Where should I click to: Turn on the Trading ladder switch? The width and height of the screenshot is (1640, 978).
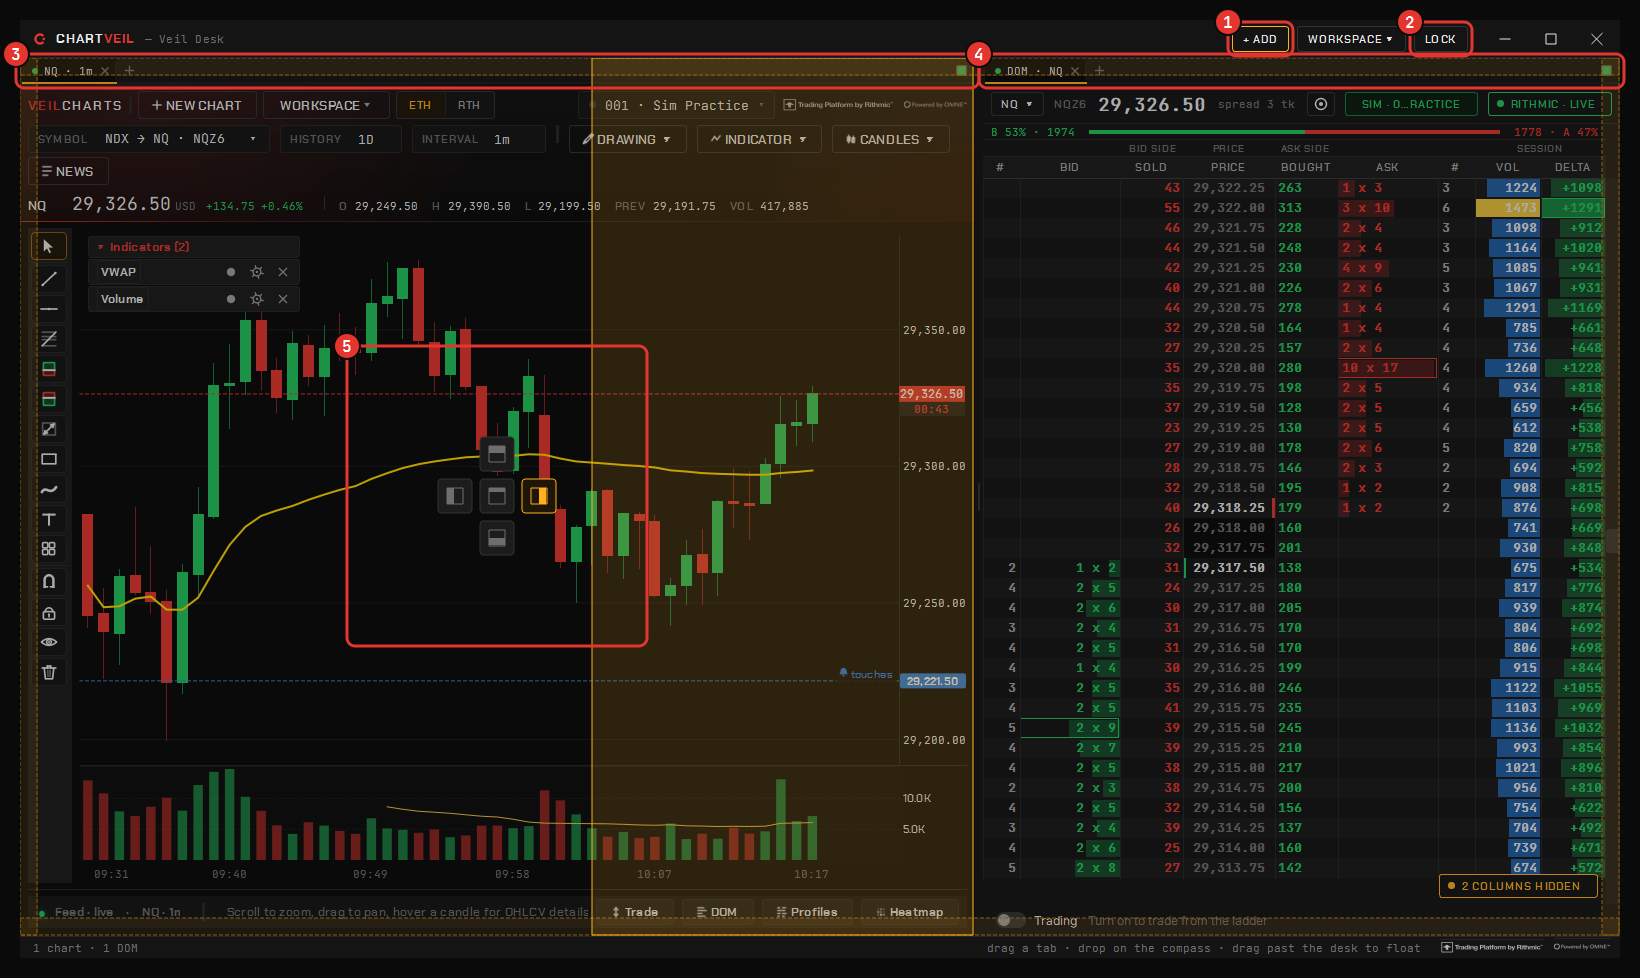pyautogui.click(x=1011, y=920)
